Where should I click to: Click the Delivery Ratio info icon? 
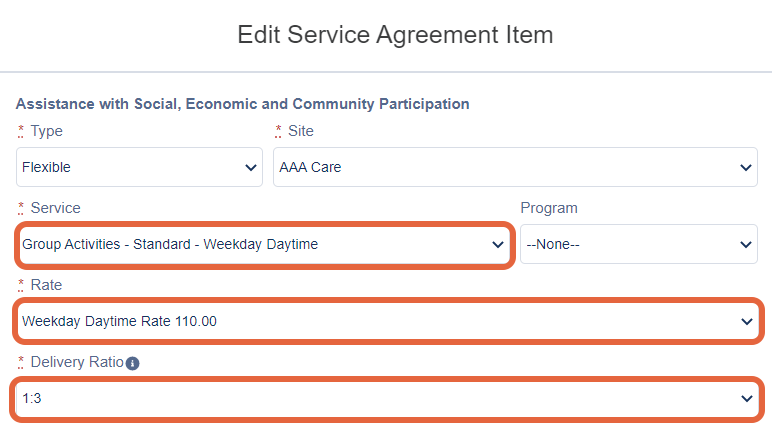tap(132, 364)
